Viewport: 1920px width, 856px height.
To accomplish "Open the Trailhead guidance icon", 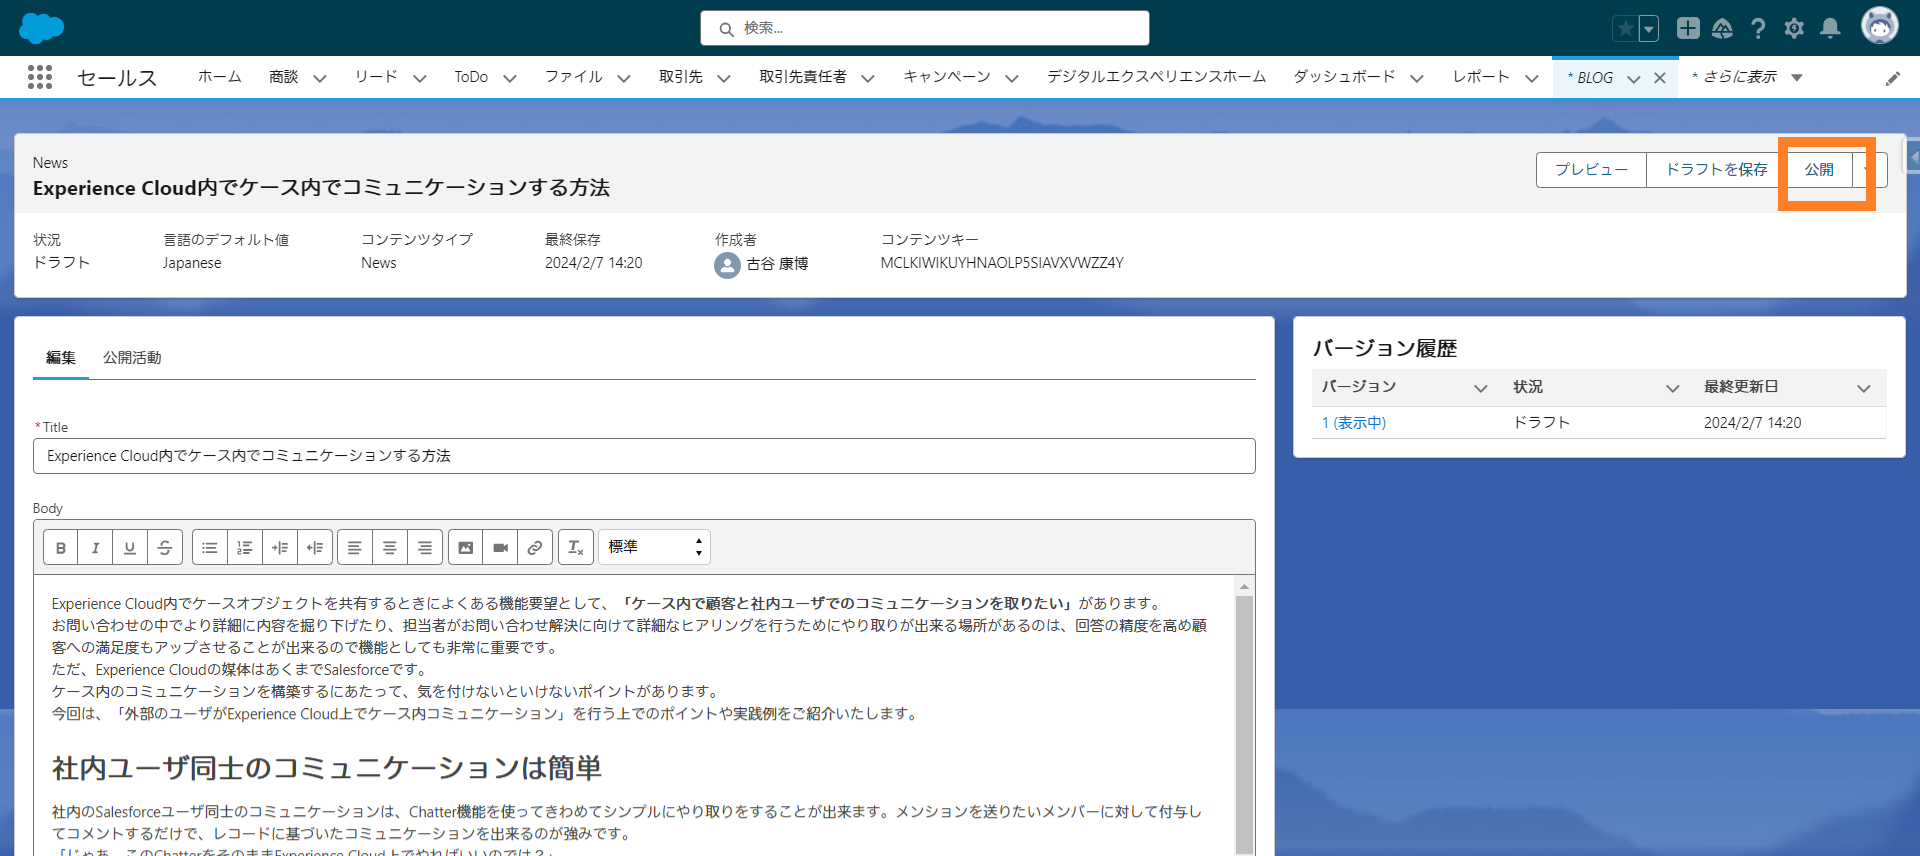I will point(1722,29).
